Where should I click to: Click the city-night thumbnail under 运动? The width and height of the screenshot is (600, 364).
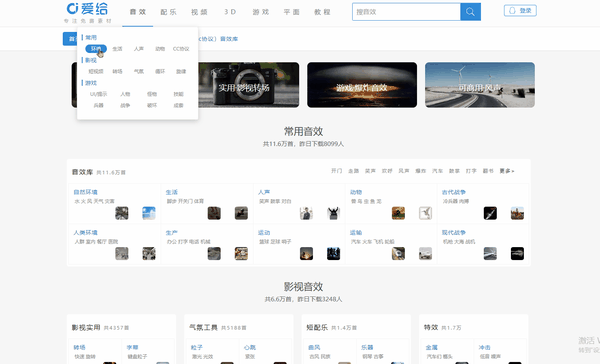(x=333, y=253)
